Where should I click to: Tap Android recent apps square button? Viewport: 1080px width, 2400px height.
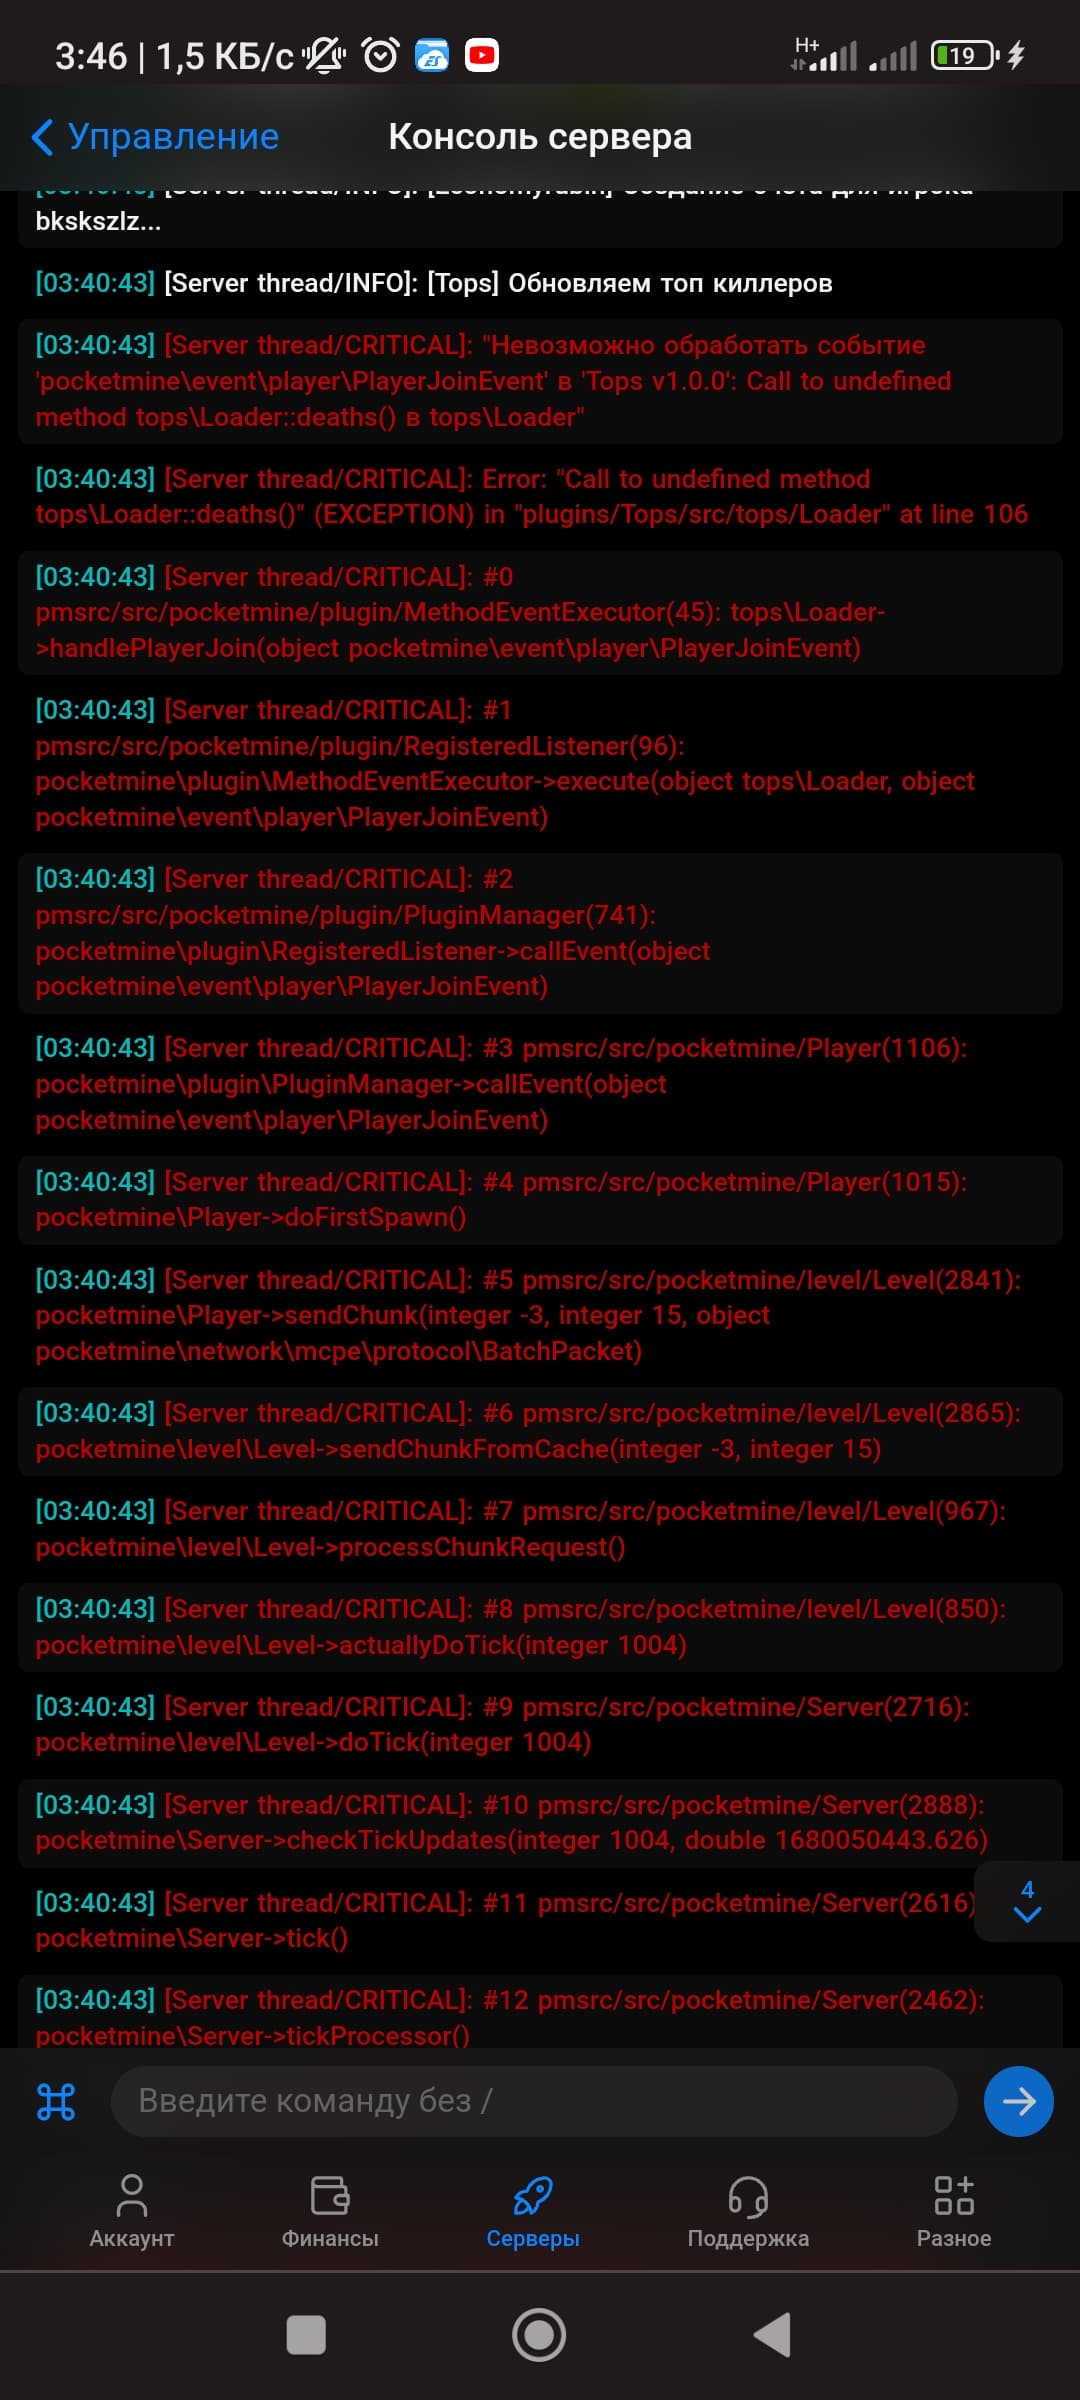[x=306, y=2336]
